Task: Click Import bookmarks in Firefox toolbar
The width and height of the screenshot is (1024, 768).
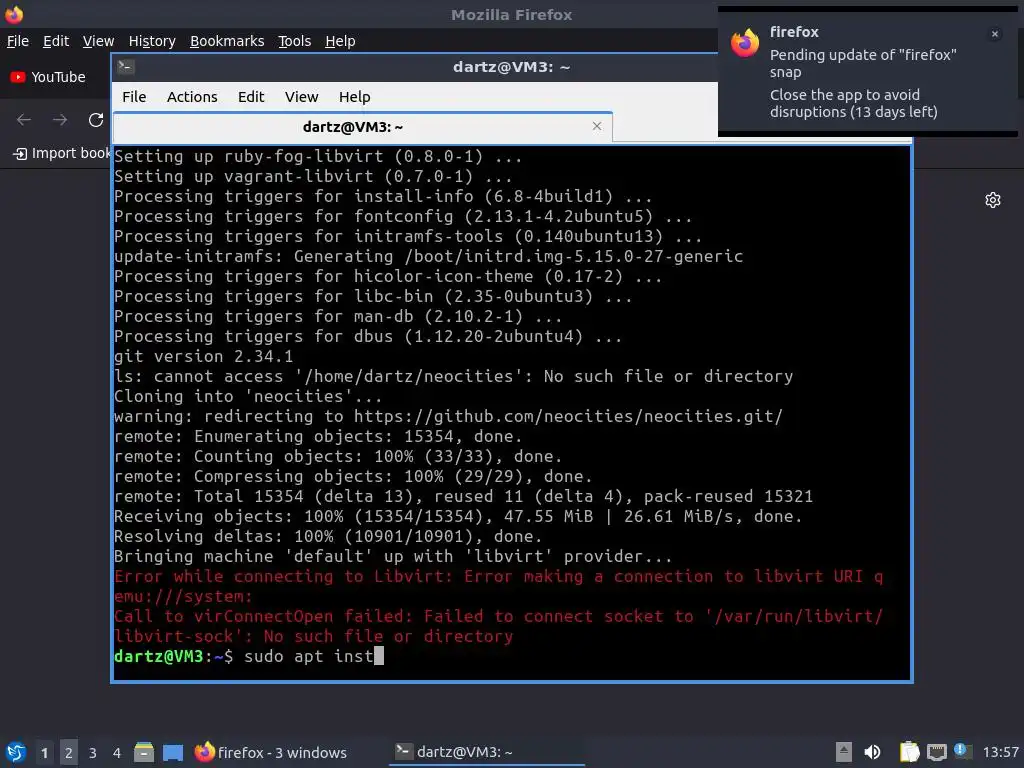Action: (x=61, y=153)
